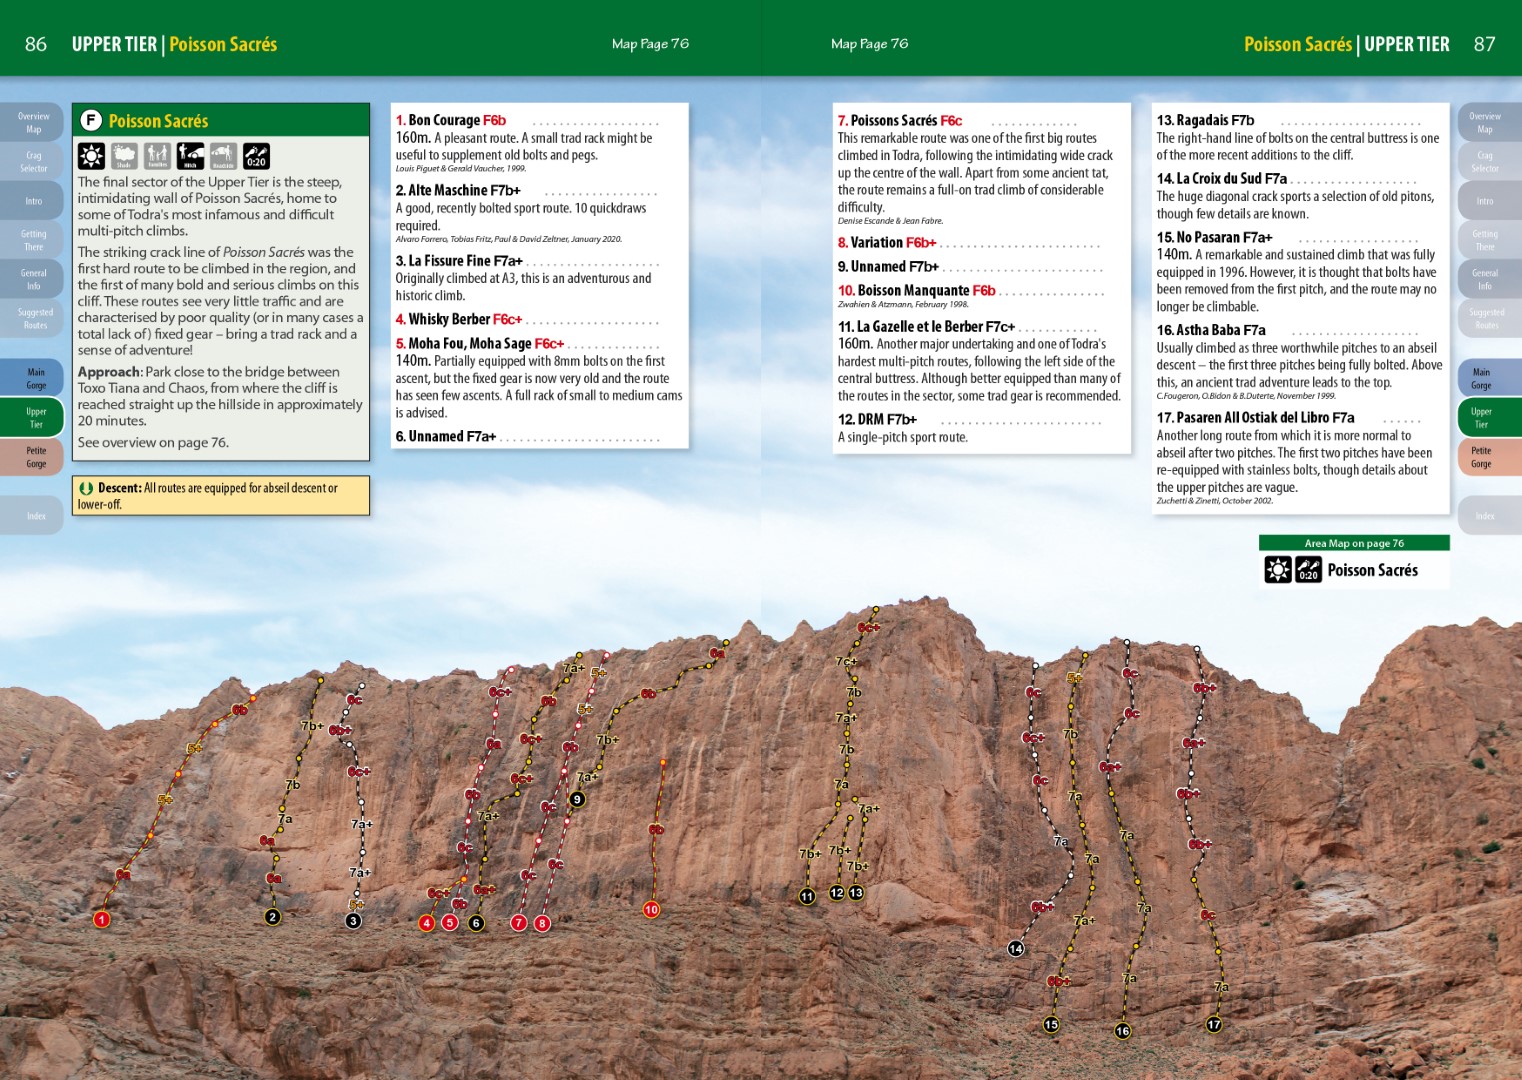Image resolution: width=1522 pixels, height=1080 pixels.
Task: Select route marker 6 on the cliff photo
Action: coord(476,923)
